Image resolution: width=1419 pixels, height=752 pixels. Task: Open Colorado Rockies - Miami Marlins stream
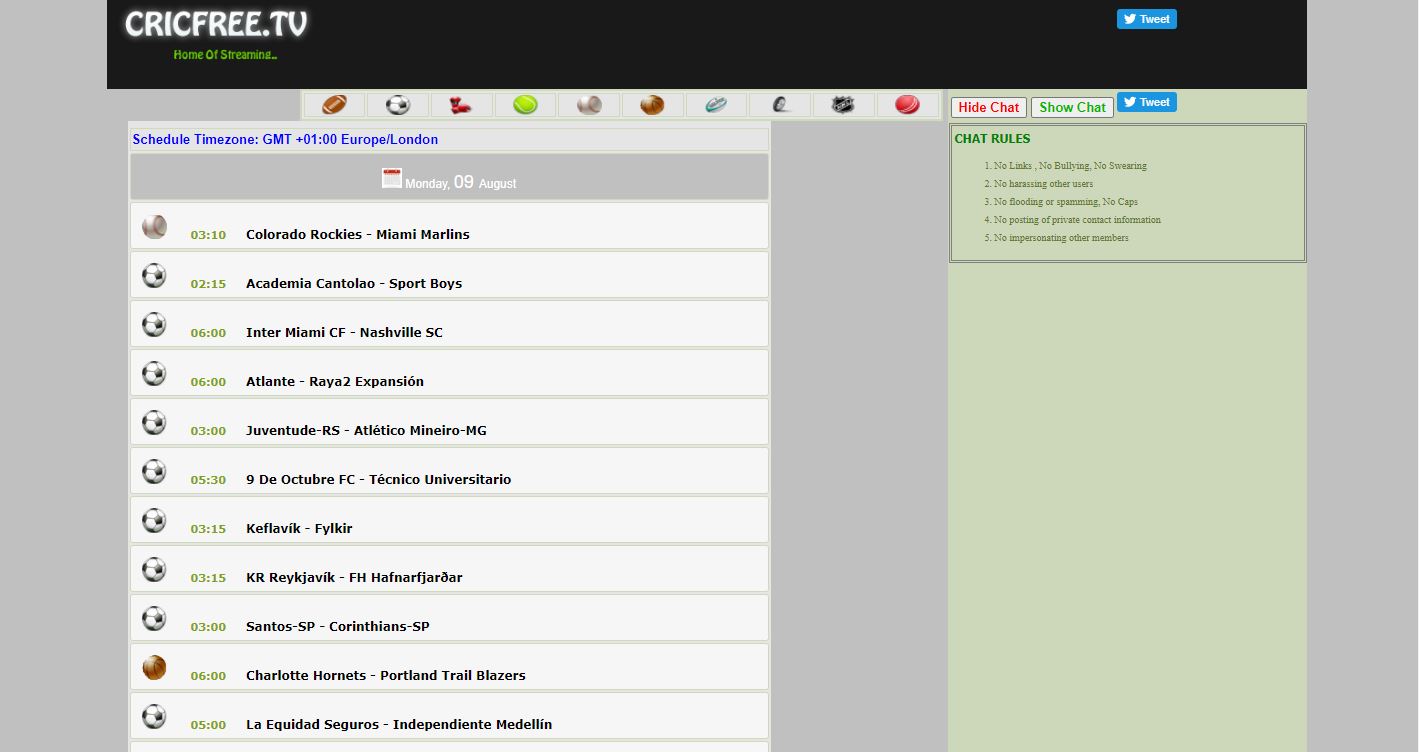click(358, 234)
